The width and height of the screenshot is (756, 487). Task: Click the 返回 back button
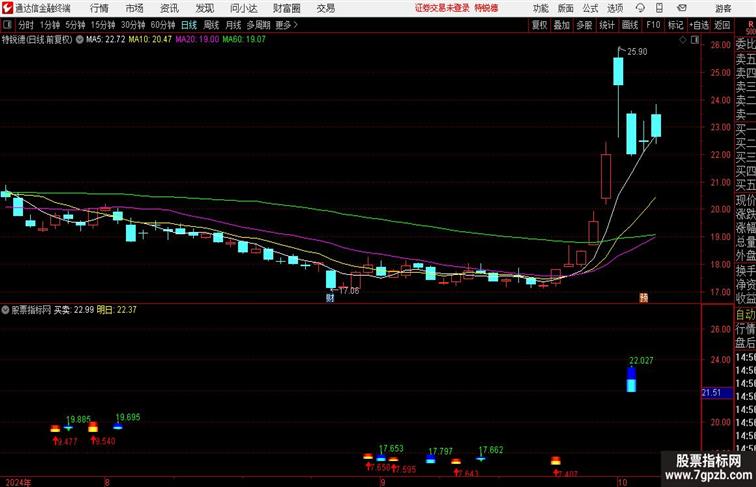coord(722,25)
